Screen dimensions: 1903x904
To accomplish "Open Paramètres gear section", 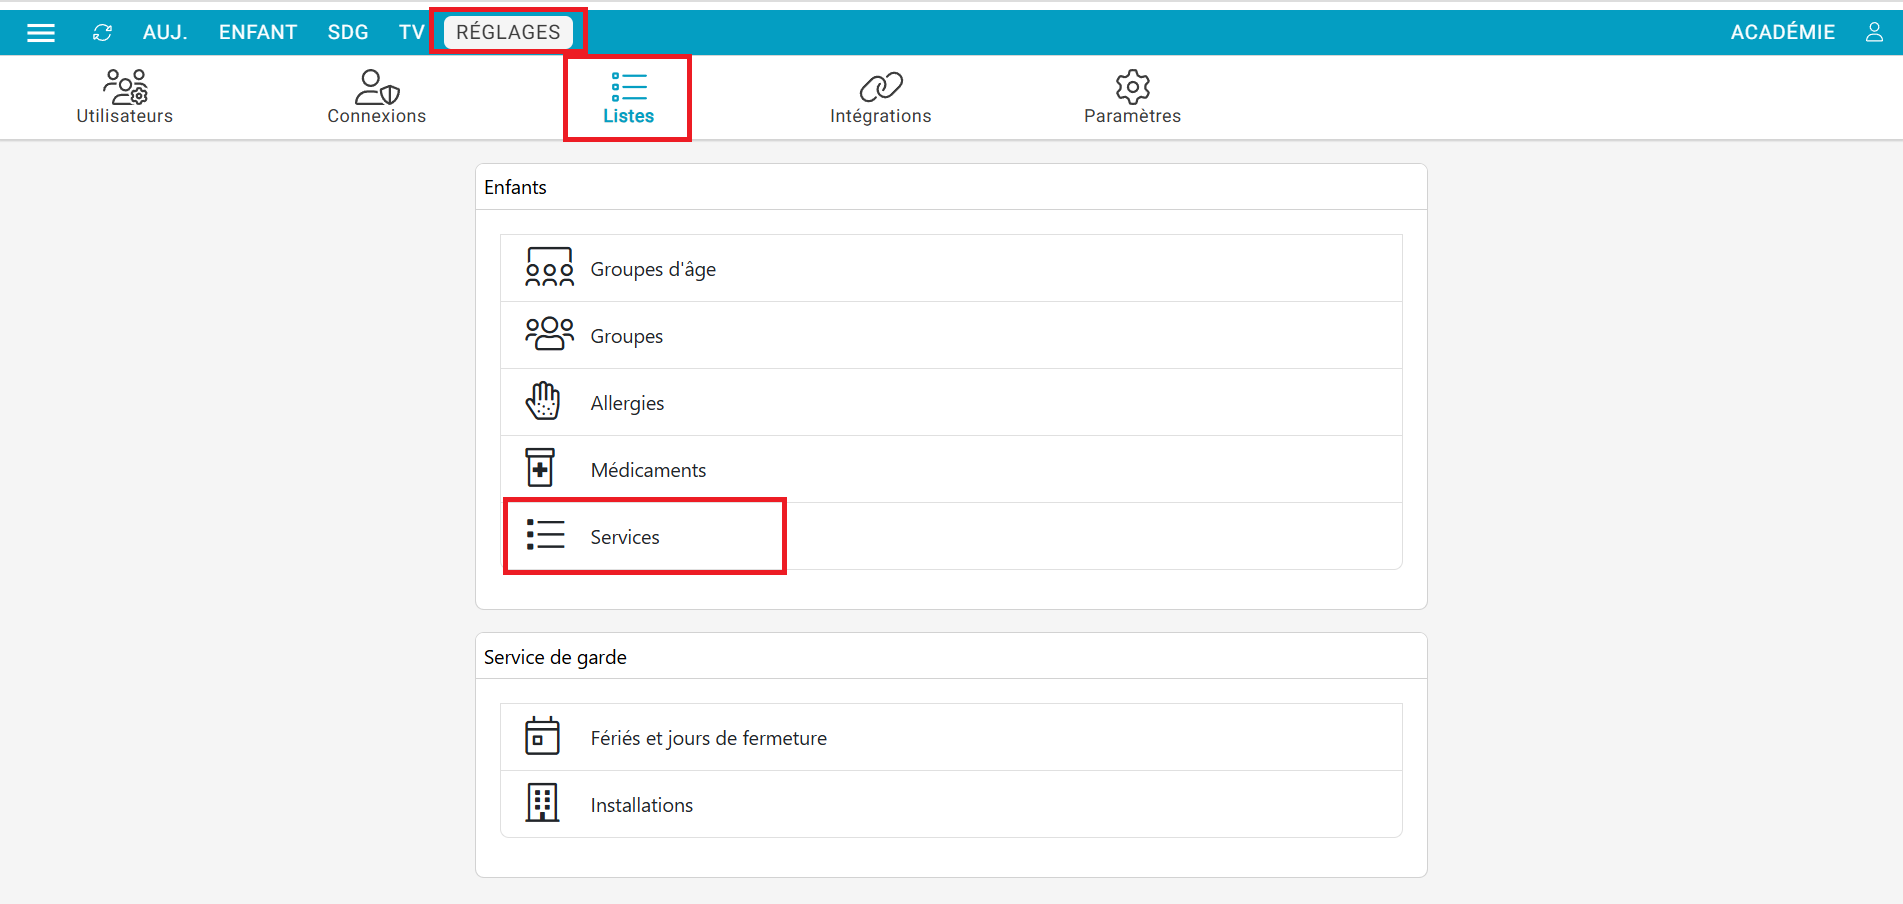I will 1132,97.
